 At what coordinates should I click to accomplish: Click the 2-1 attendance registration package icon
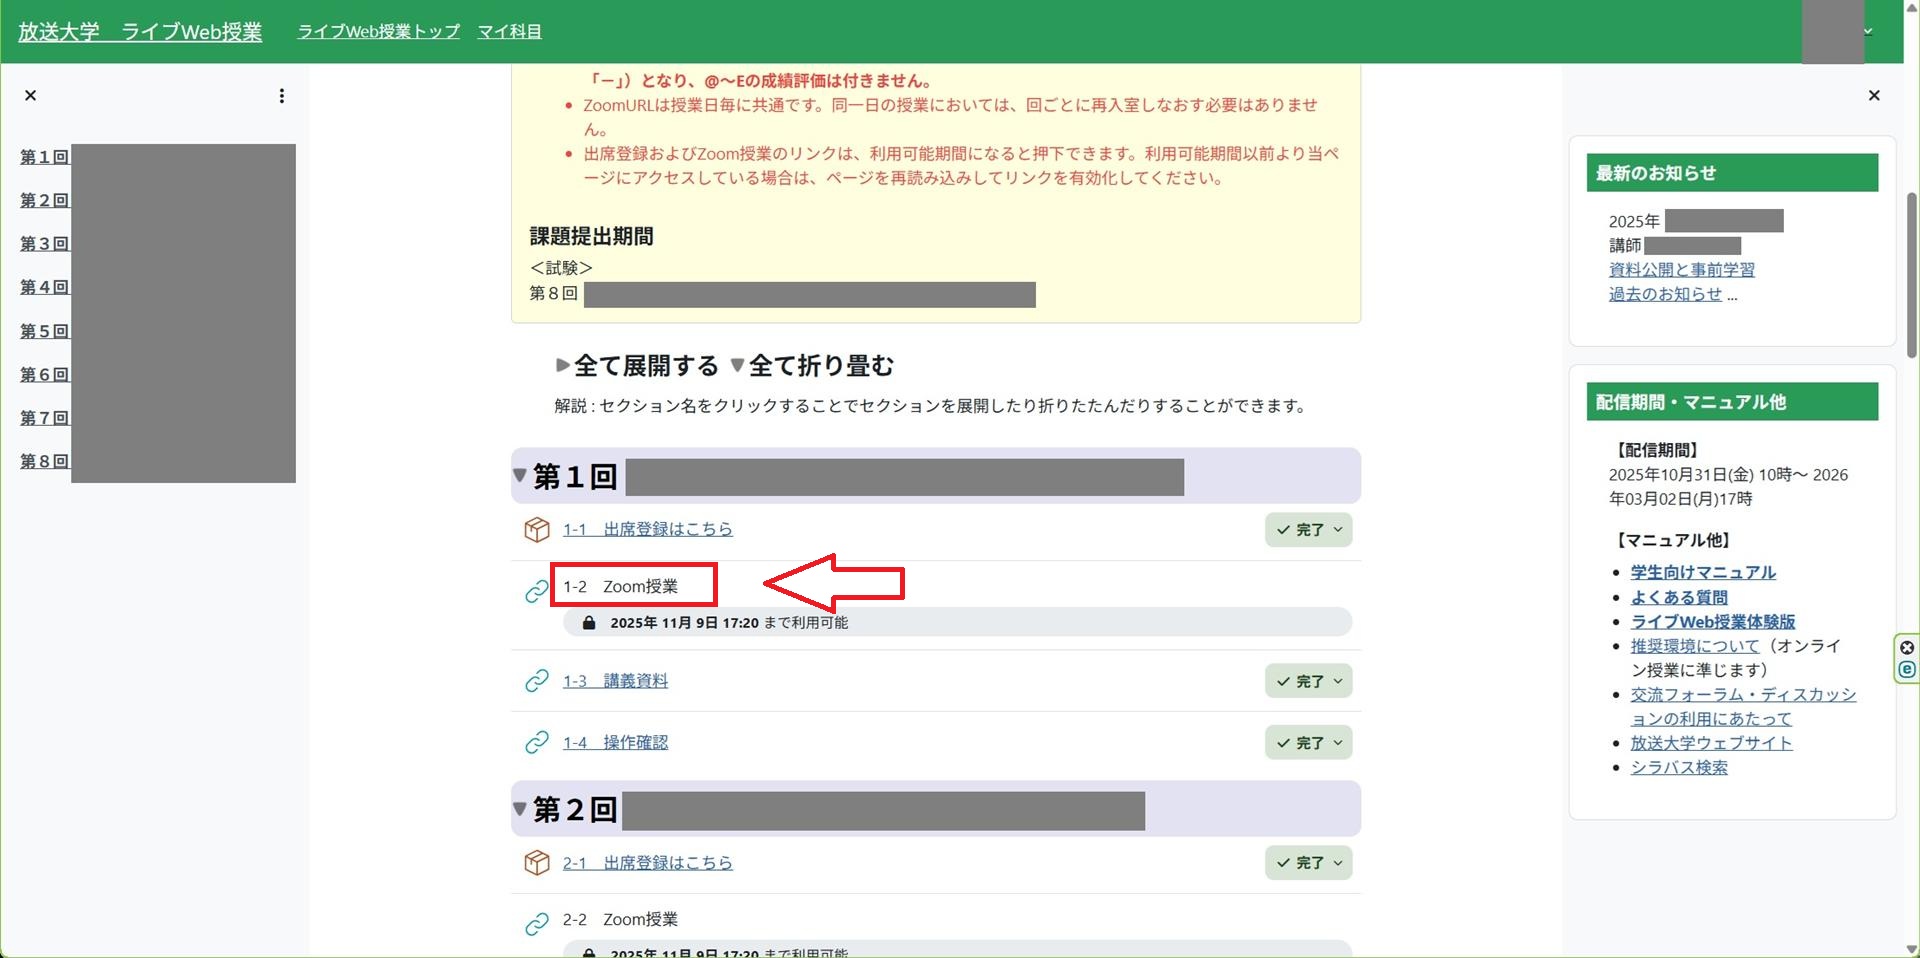click(x=537, y=863)
